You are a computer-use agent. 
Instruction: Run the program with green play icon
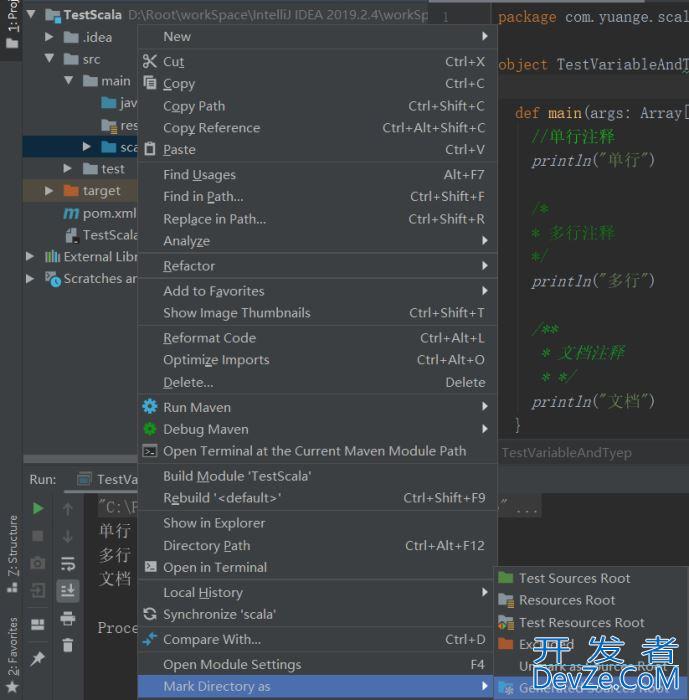pos(38,508)
